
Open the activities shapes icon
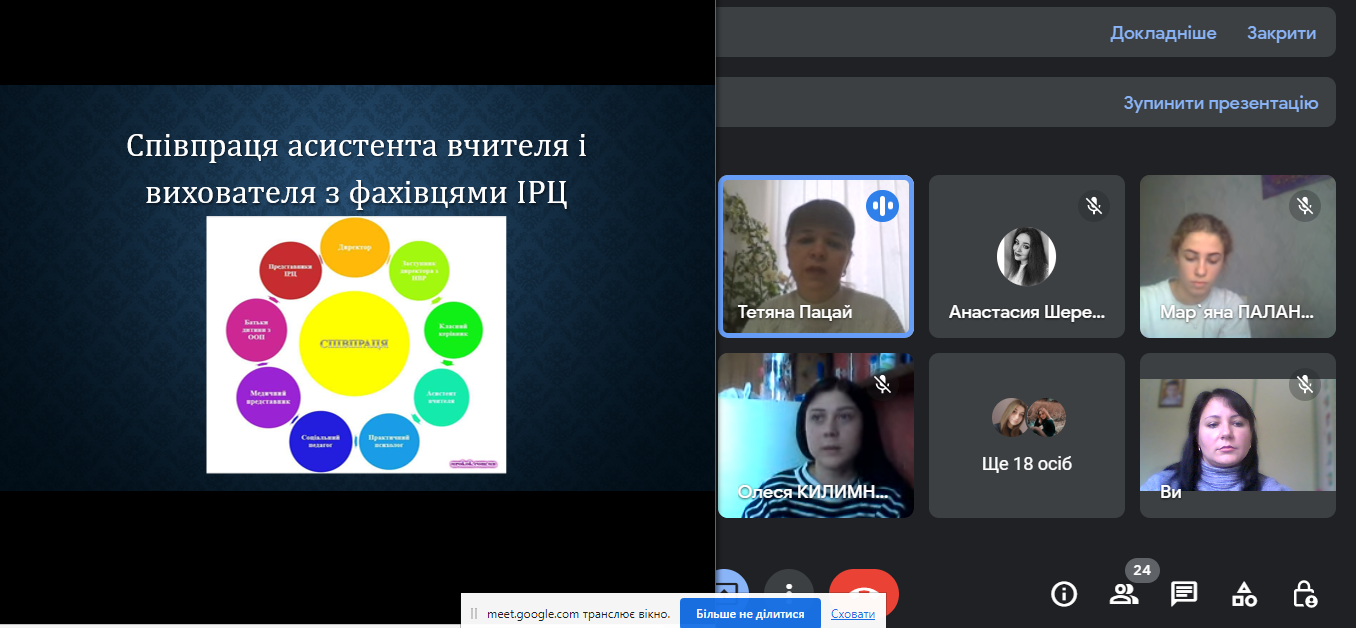(x=1244, y=594)
